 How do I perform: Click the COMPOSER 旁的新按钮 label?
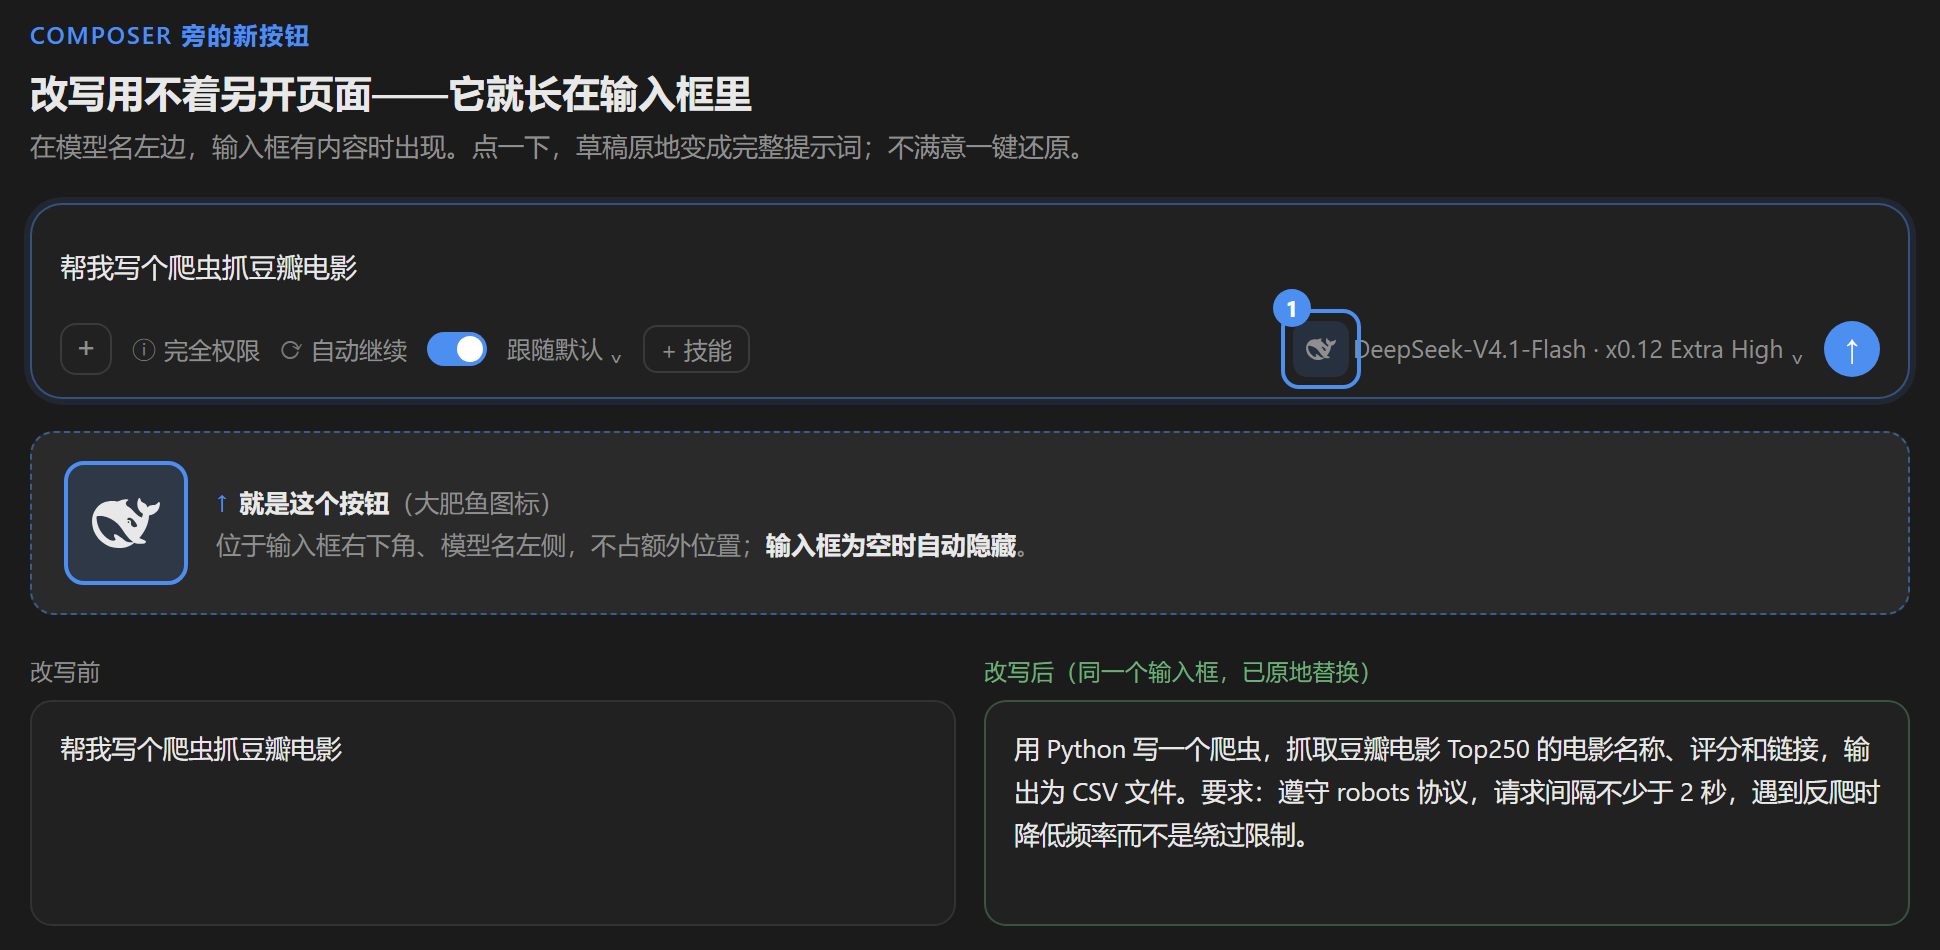[169, 36]
